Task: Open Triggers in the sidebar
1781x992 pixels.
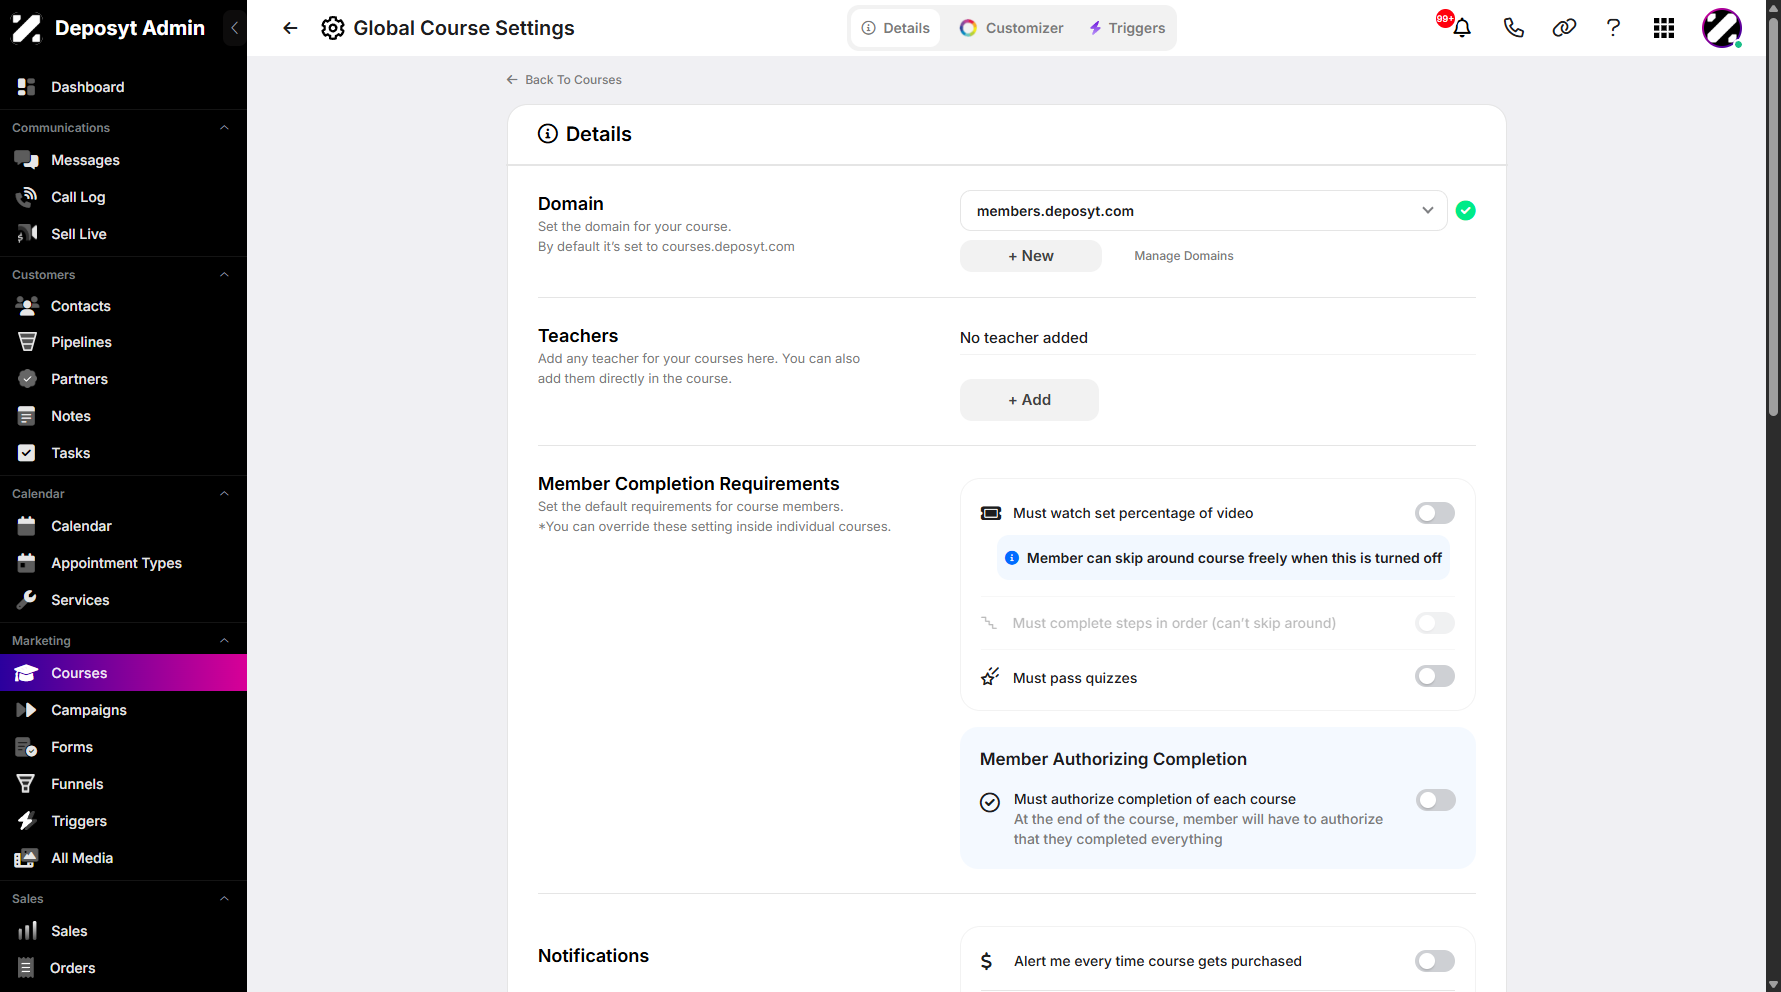Action: pyautogui.click(x=123, y=821)
